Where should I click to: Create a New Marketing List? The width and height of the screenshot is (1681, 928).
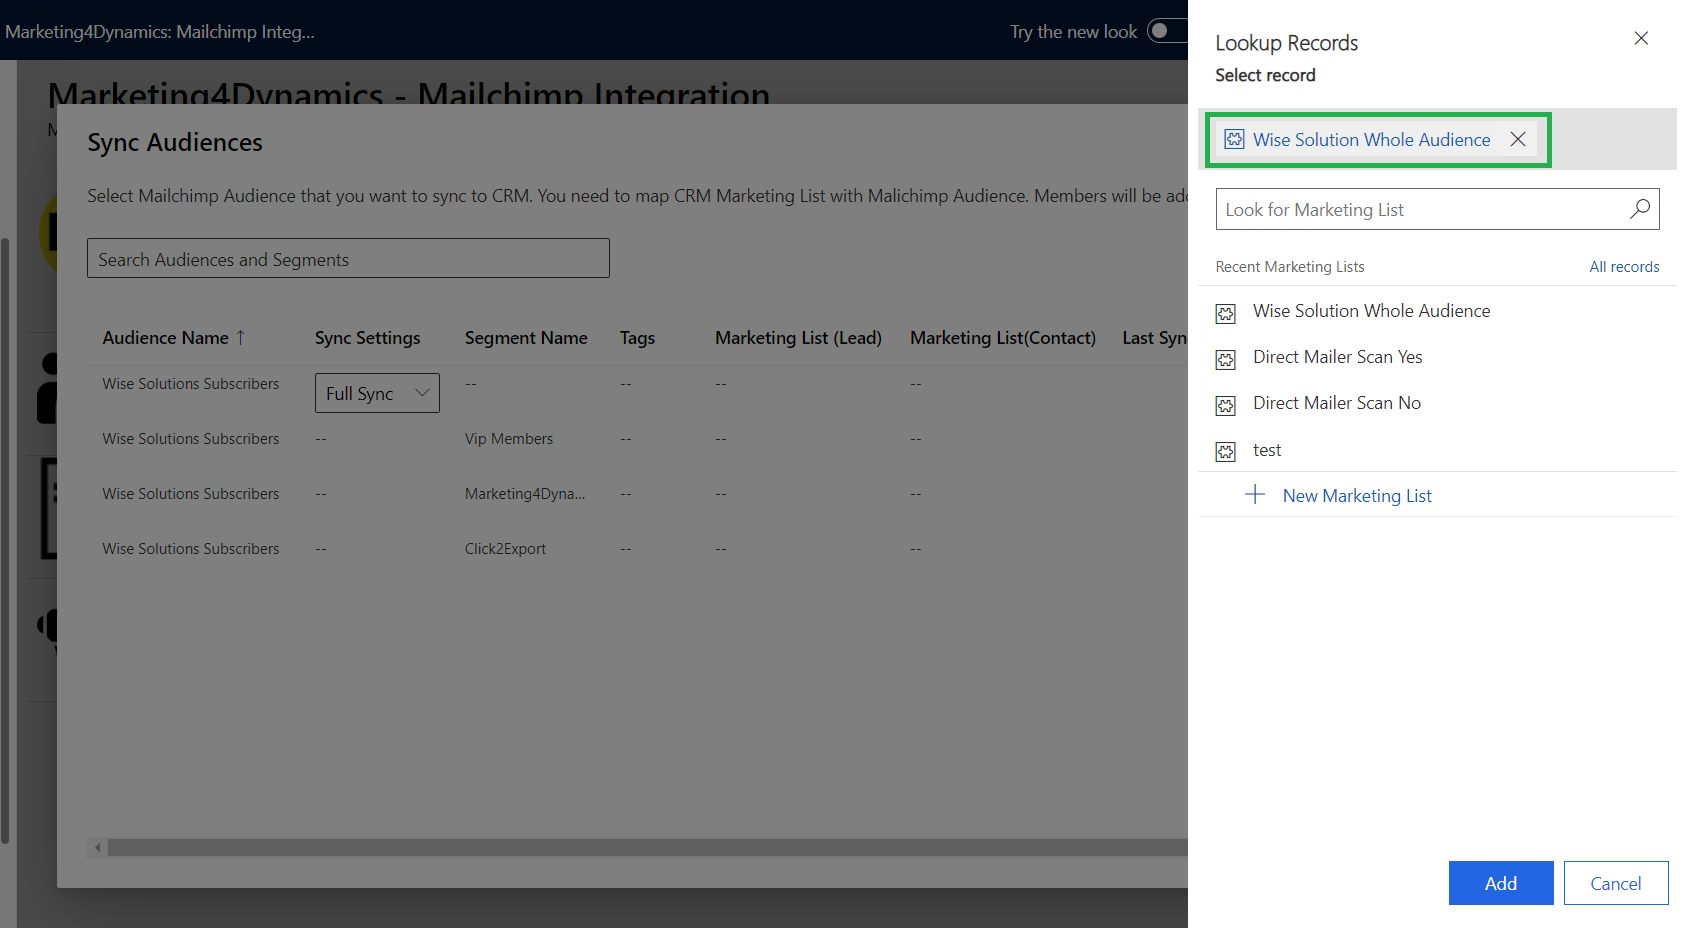point(1356,496)
